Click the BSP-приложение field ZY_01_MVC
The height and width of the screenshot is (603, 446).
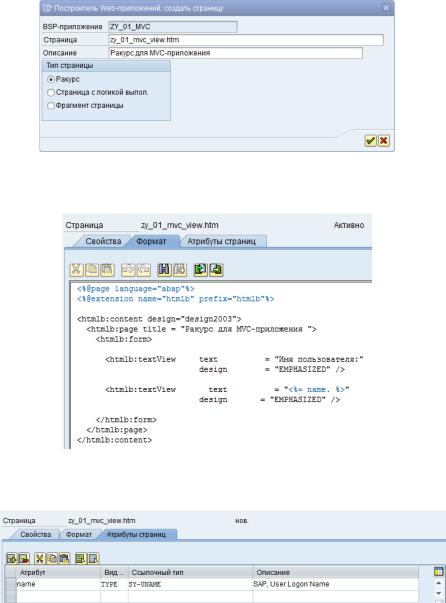[173, 27]
